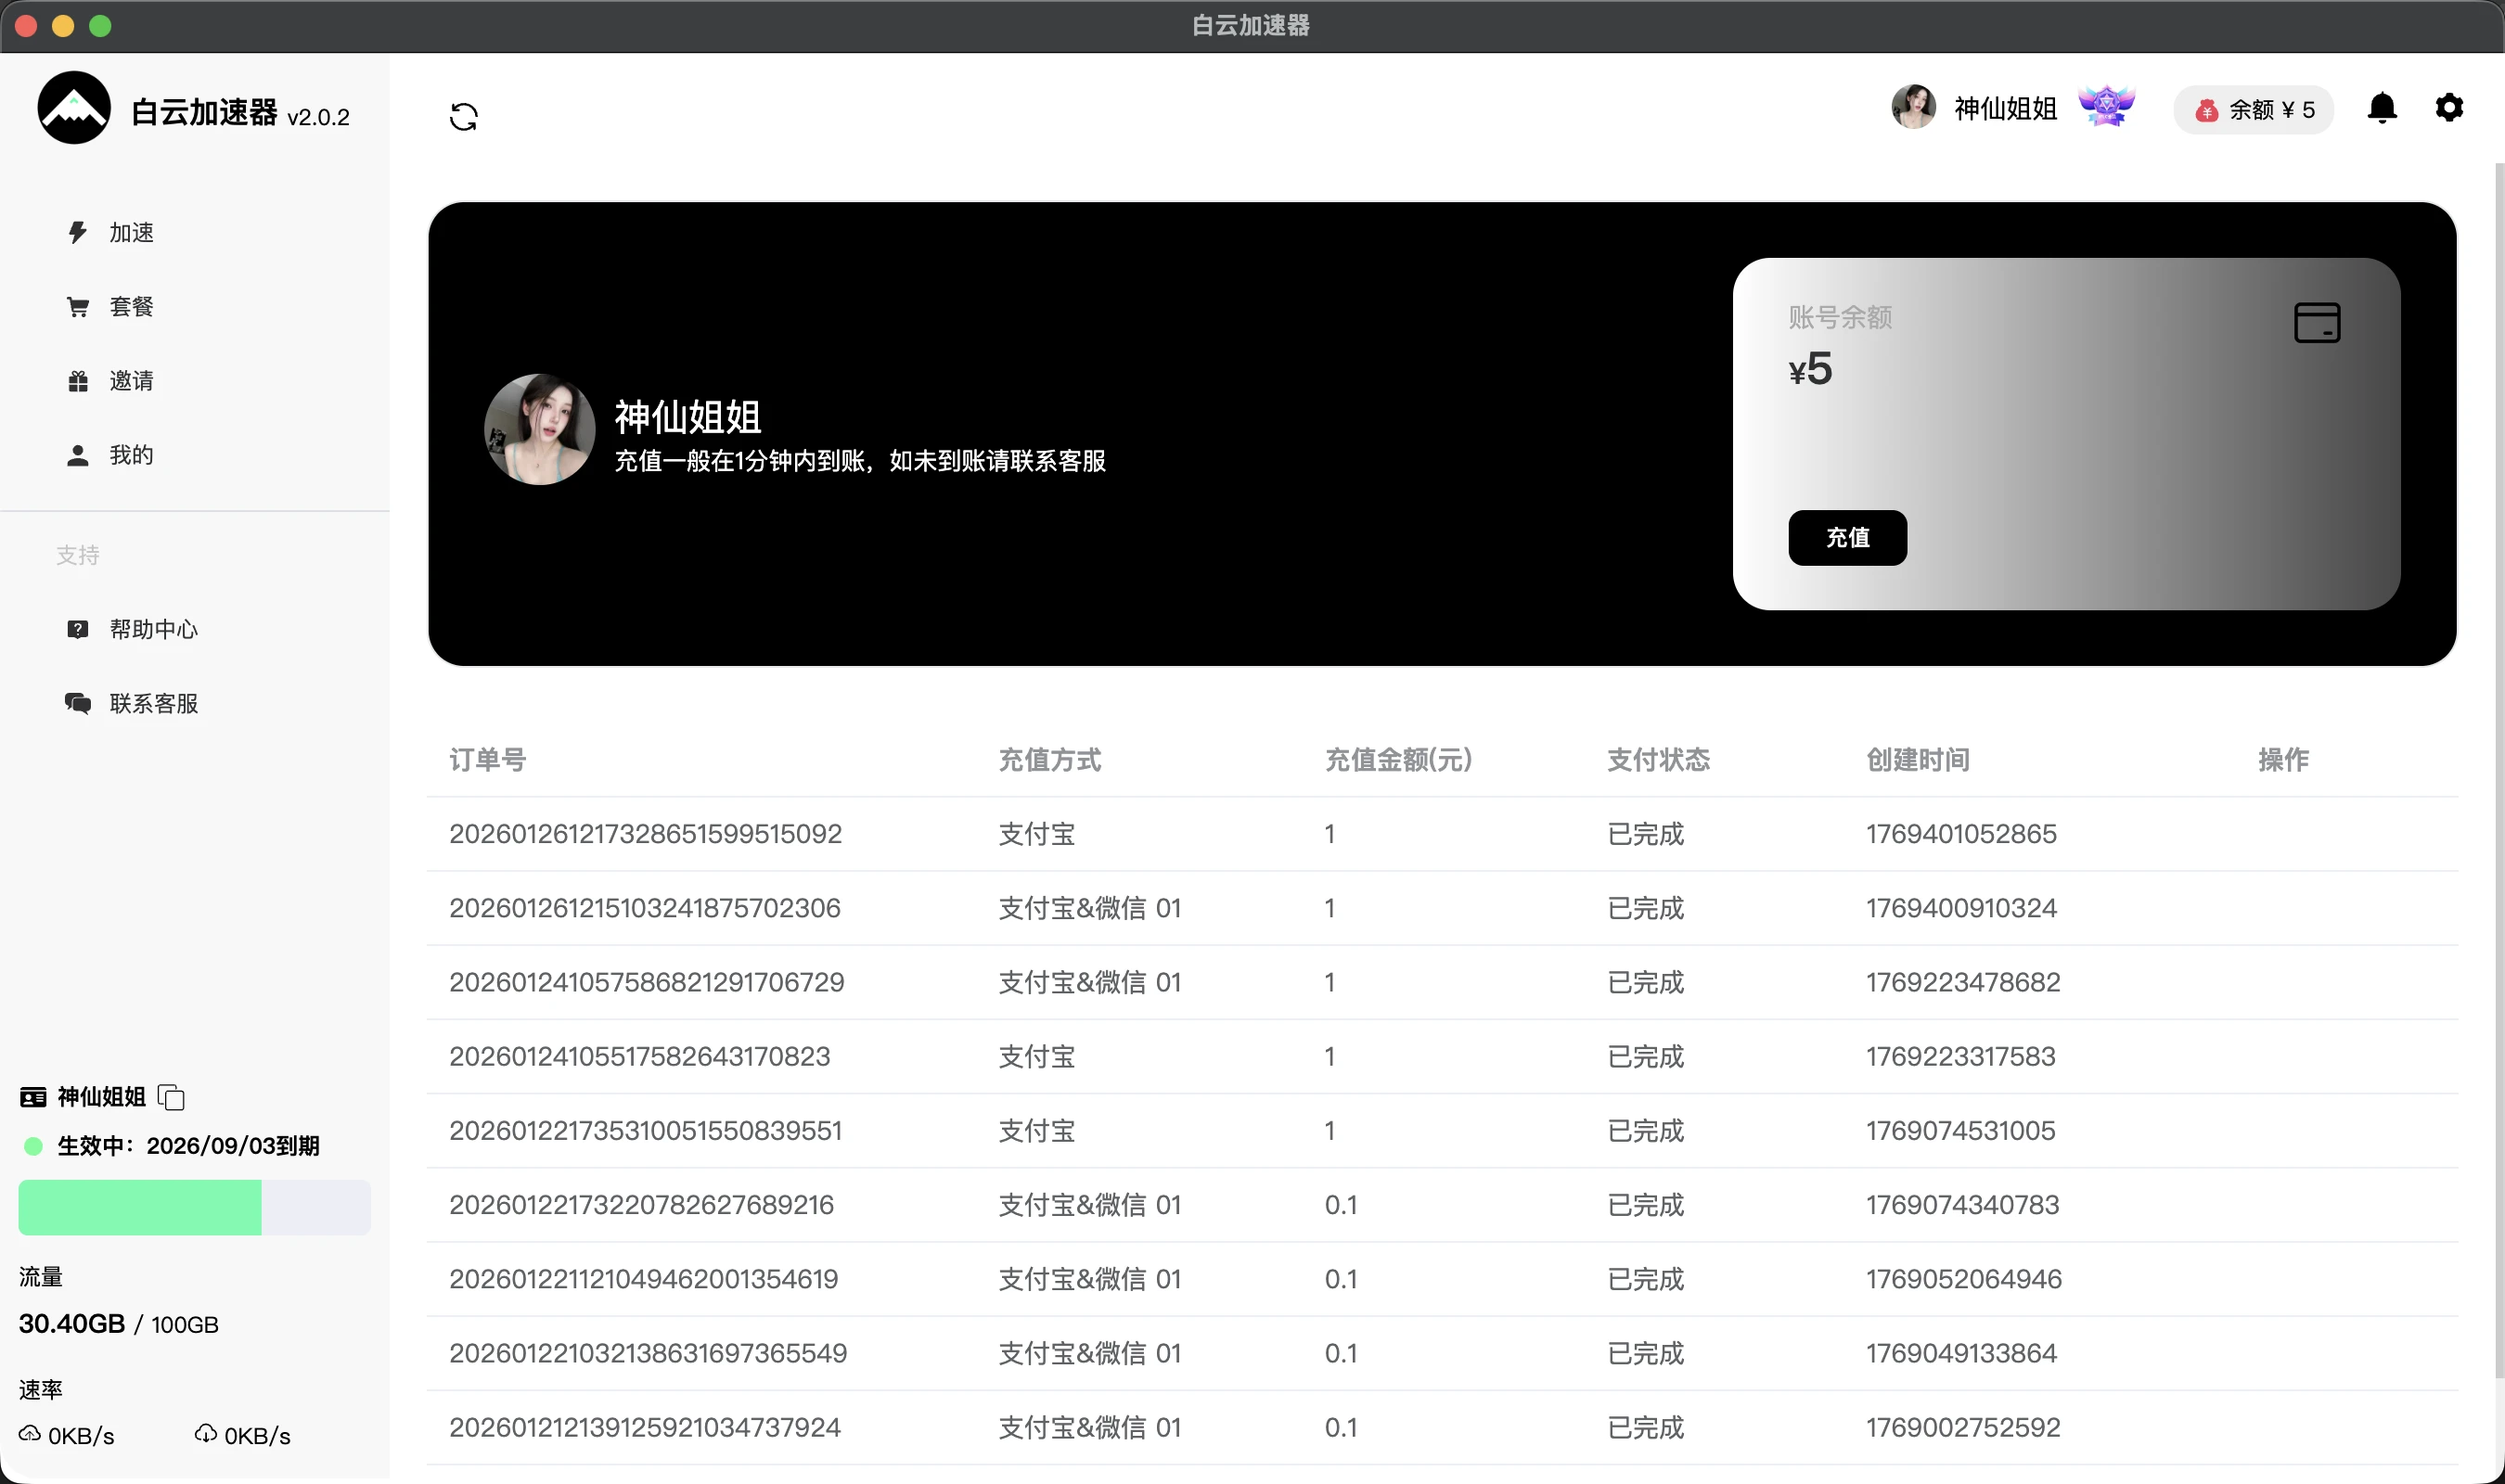Open the 邀请 invite page
Viewport: 2505px width, 1484px height.
click(130, 381)
